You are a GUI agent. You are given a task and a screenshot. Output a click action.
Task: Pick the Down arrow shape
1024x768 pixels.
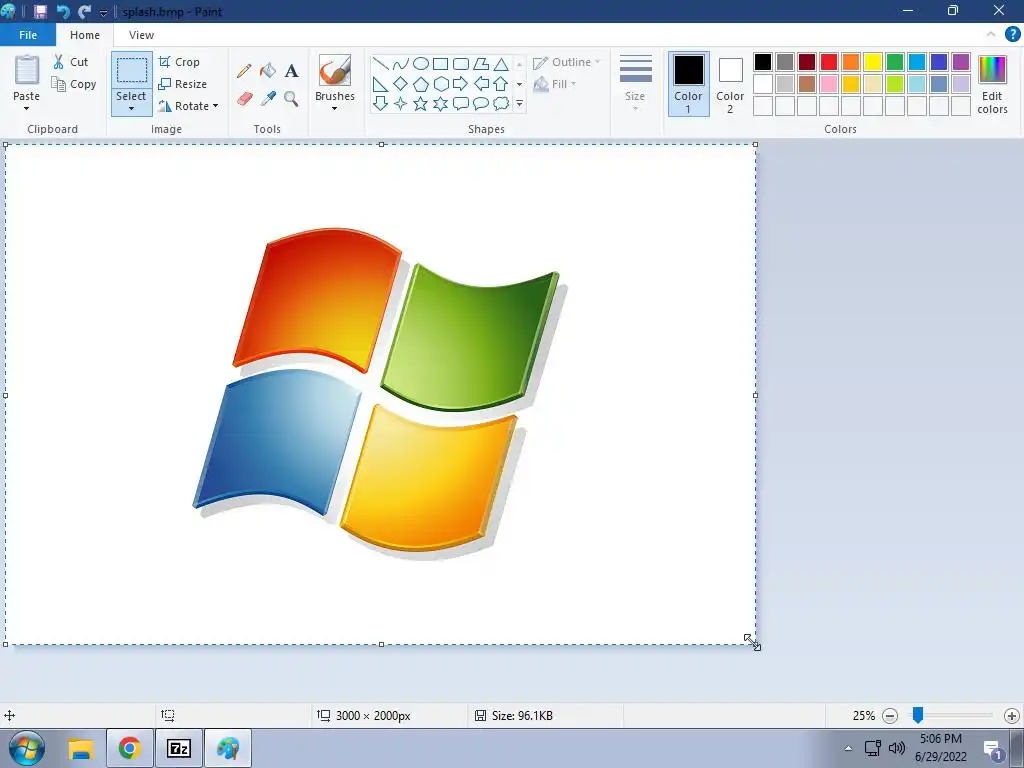click(381, 103)
